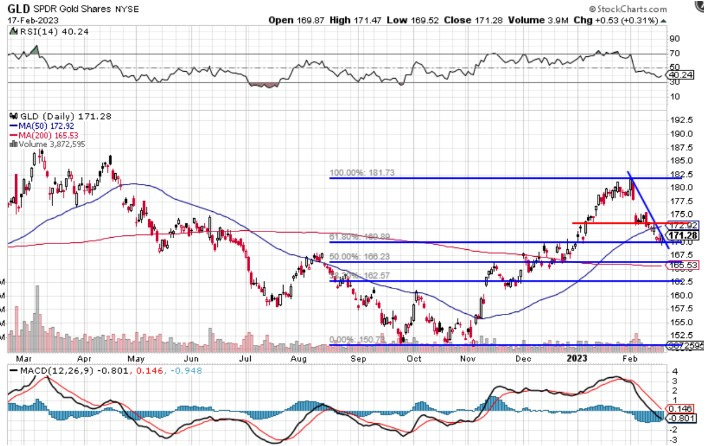Image resolution: width=707 pixels, height=446 pixels.
Task: Select the Nov month marker on time axis
Action: click(467, 356)
